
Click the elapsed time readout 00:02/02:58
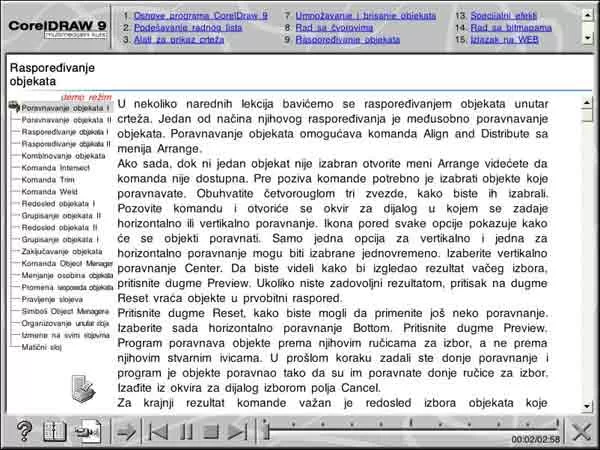[x=535, y=439]
